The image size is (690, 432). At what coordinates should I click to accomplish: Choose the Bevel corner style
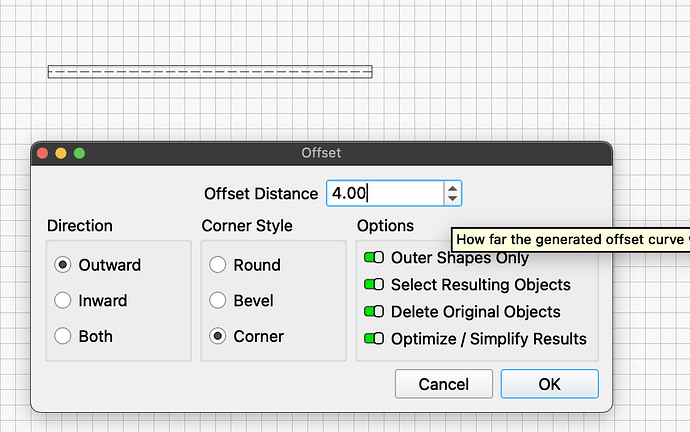click(x=217, y=300)
